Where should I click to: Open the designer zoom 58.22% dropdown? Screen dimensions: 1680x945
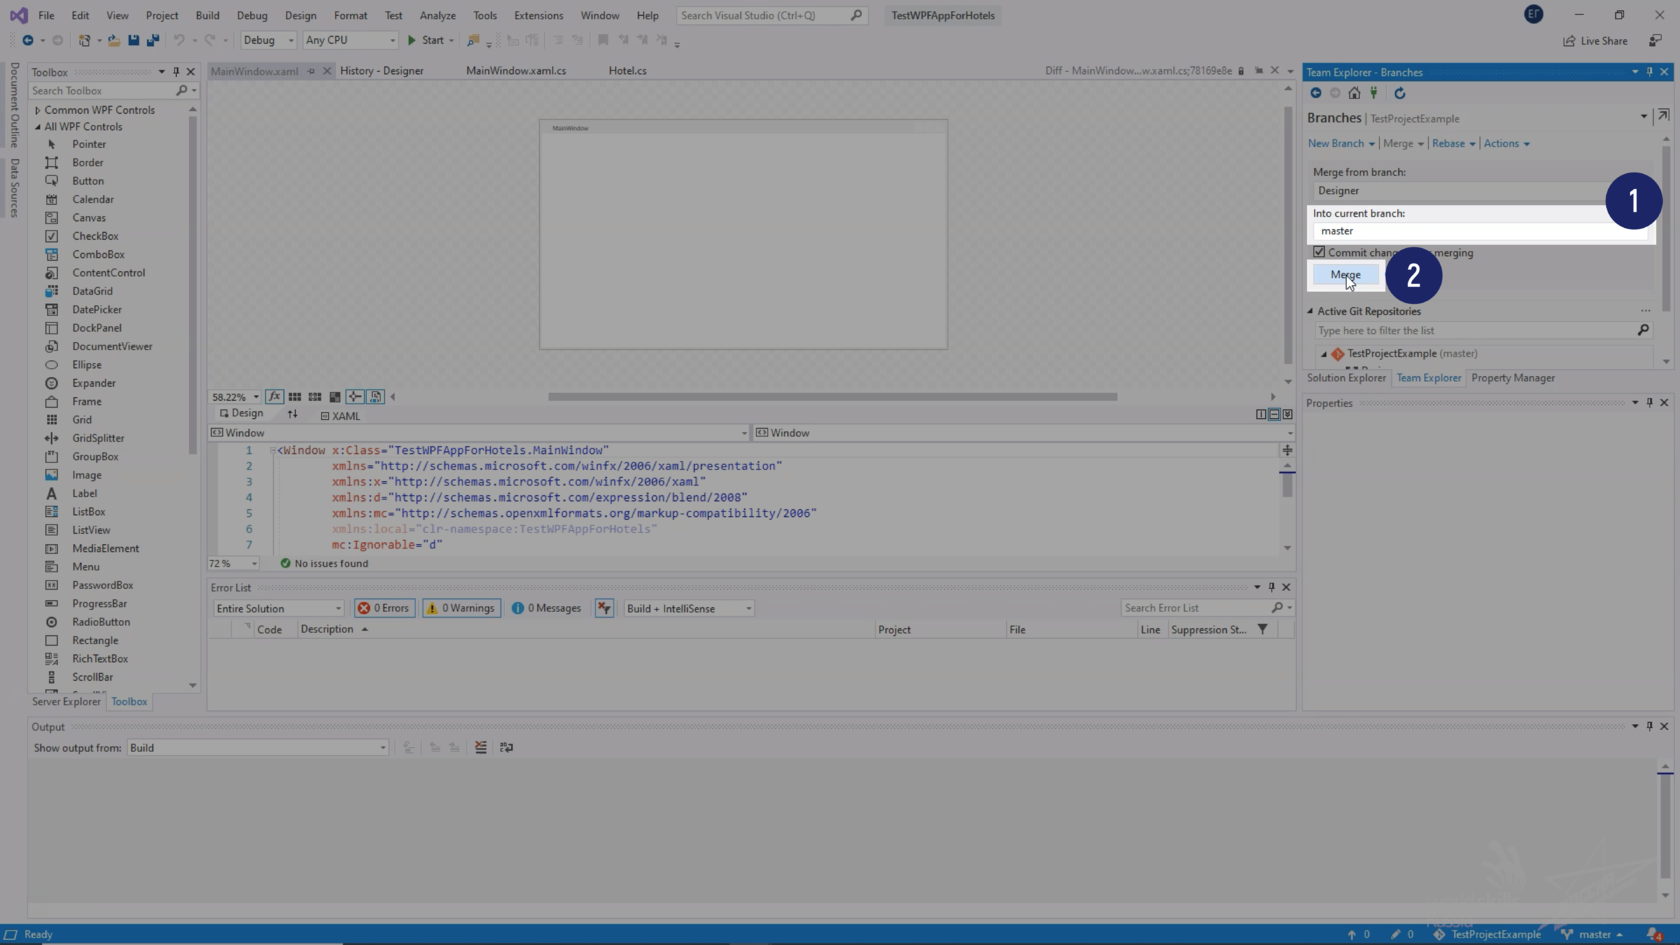click(235, 397)
